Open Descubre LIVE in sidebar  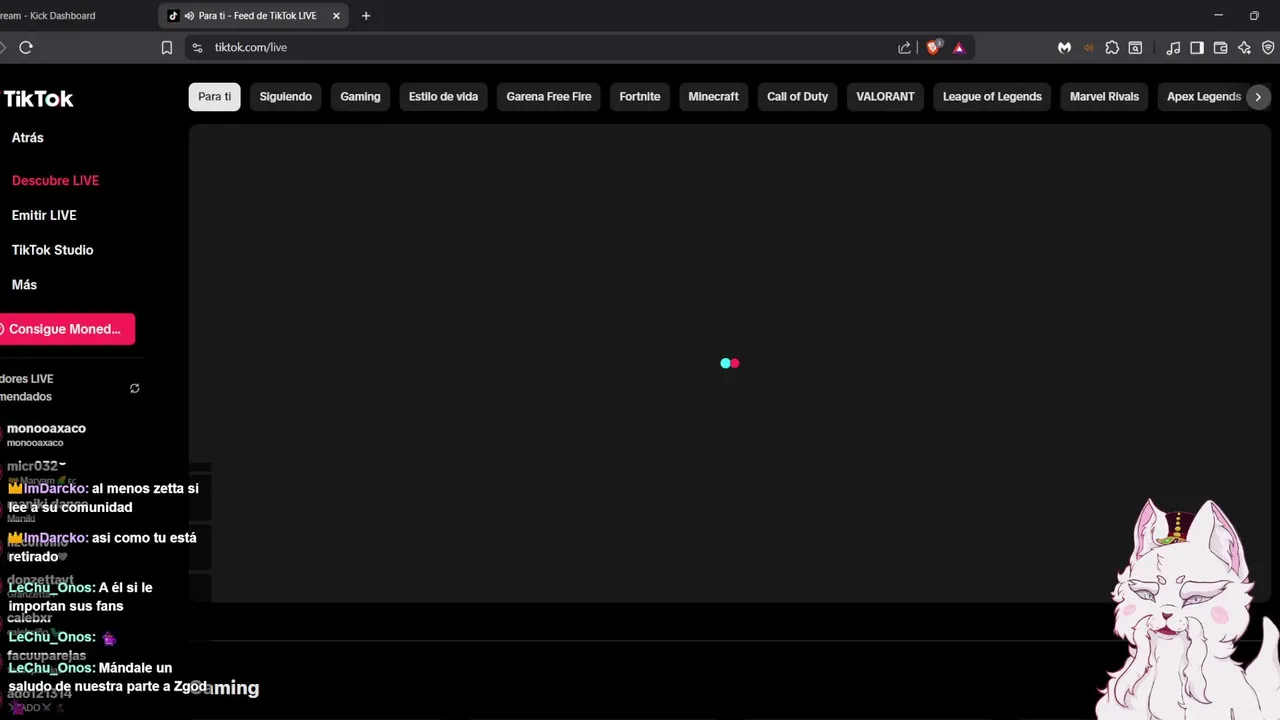click(x=55, y=181)
